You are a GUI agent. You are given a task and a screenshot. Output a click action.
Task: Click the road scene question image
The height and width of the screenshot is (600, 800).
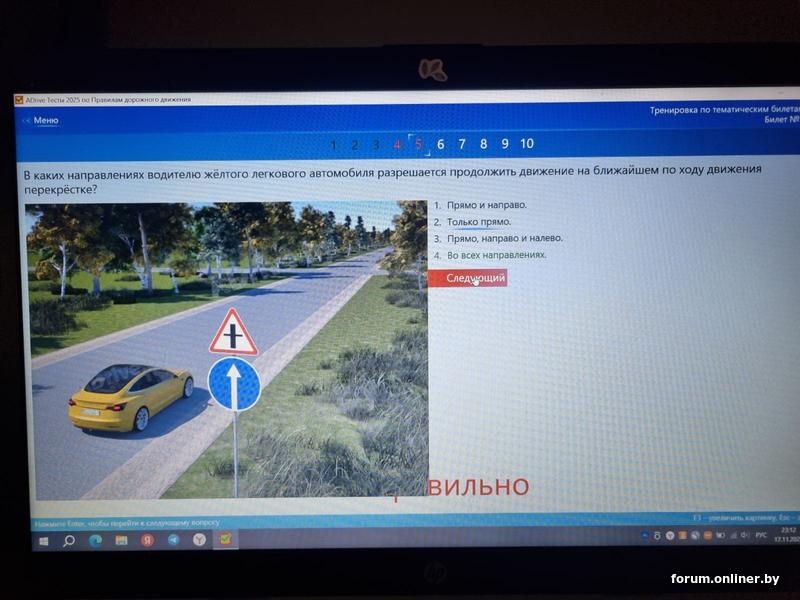pos(228,350)
